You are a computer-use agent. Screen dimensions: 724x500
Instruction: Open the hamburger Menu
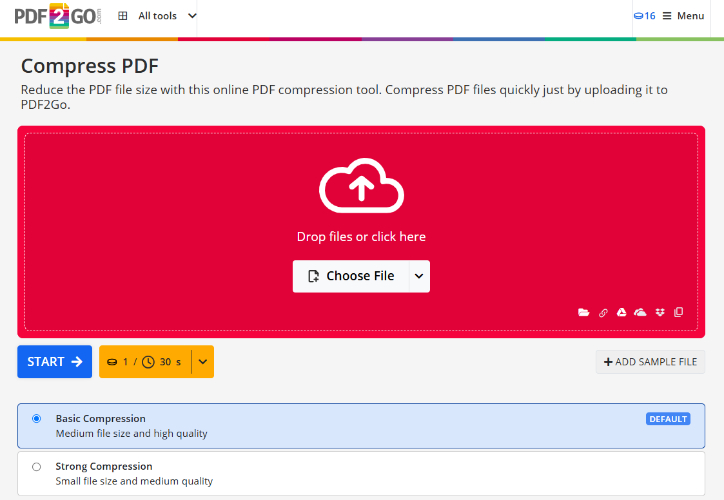pos(683,16)
